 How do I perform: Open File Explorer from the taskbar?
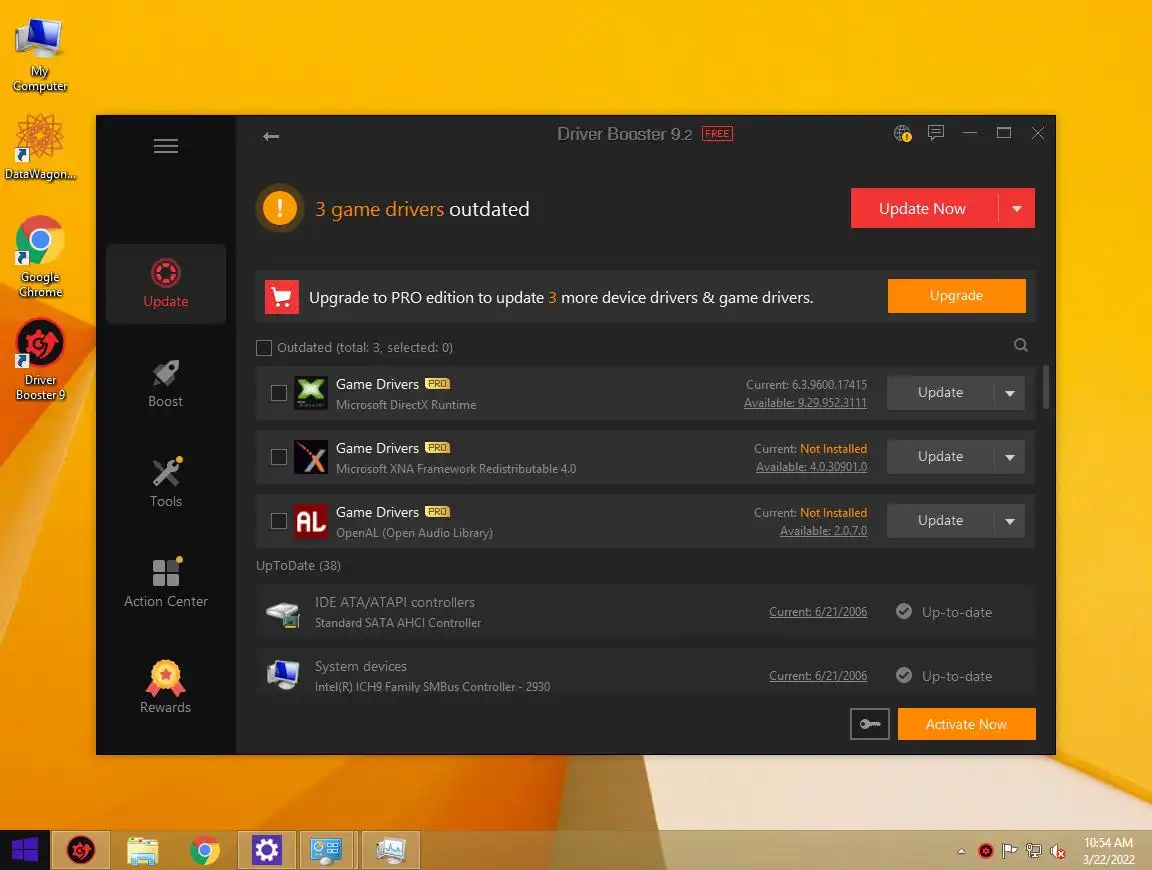point(143,850)
